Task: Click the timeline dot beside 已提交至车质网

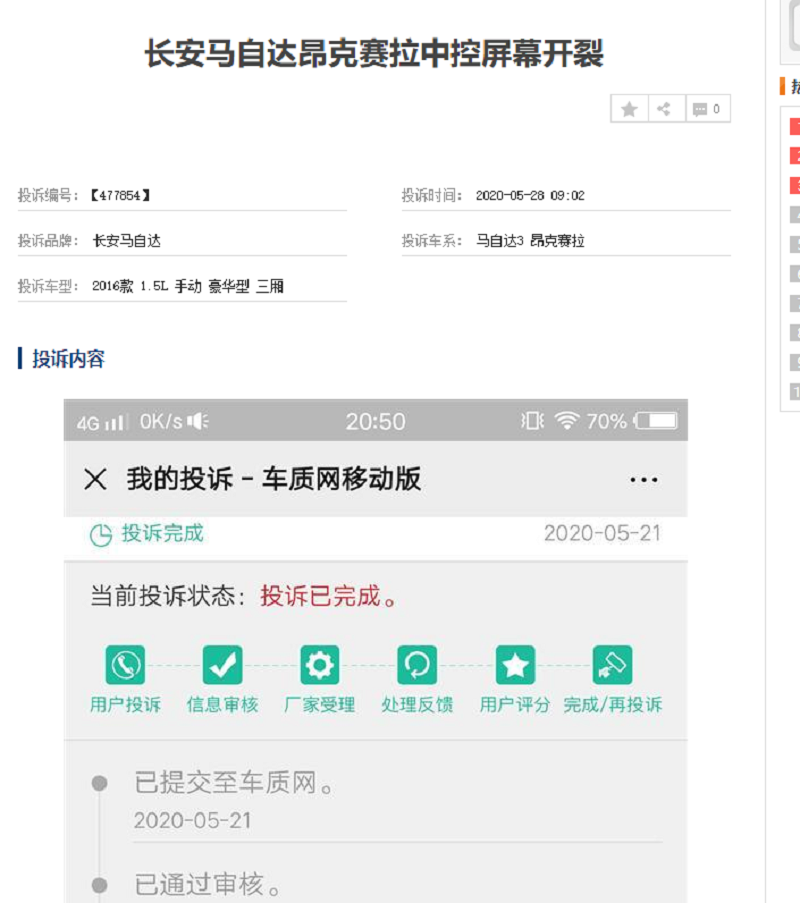Action: click(x=100, y=783)
